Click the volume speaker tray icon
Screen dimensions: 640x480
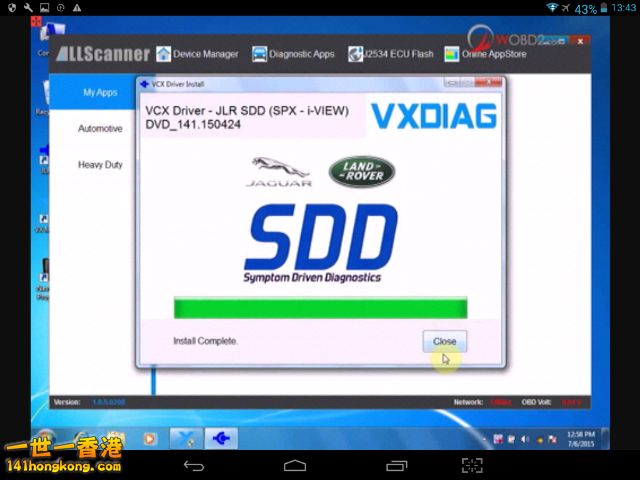(525, 439)
